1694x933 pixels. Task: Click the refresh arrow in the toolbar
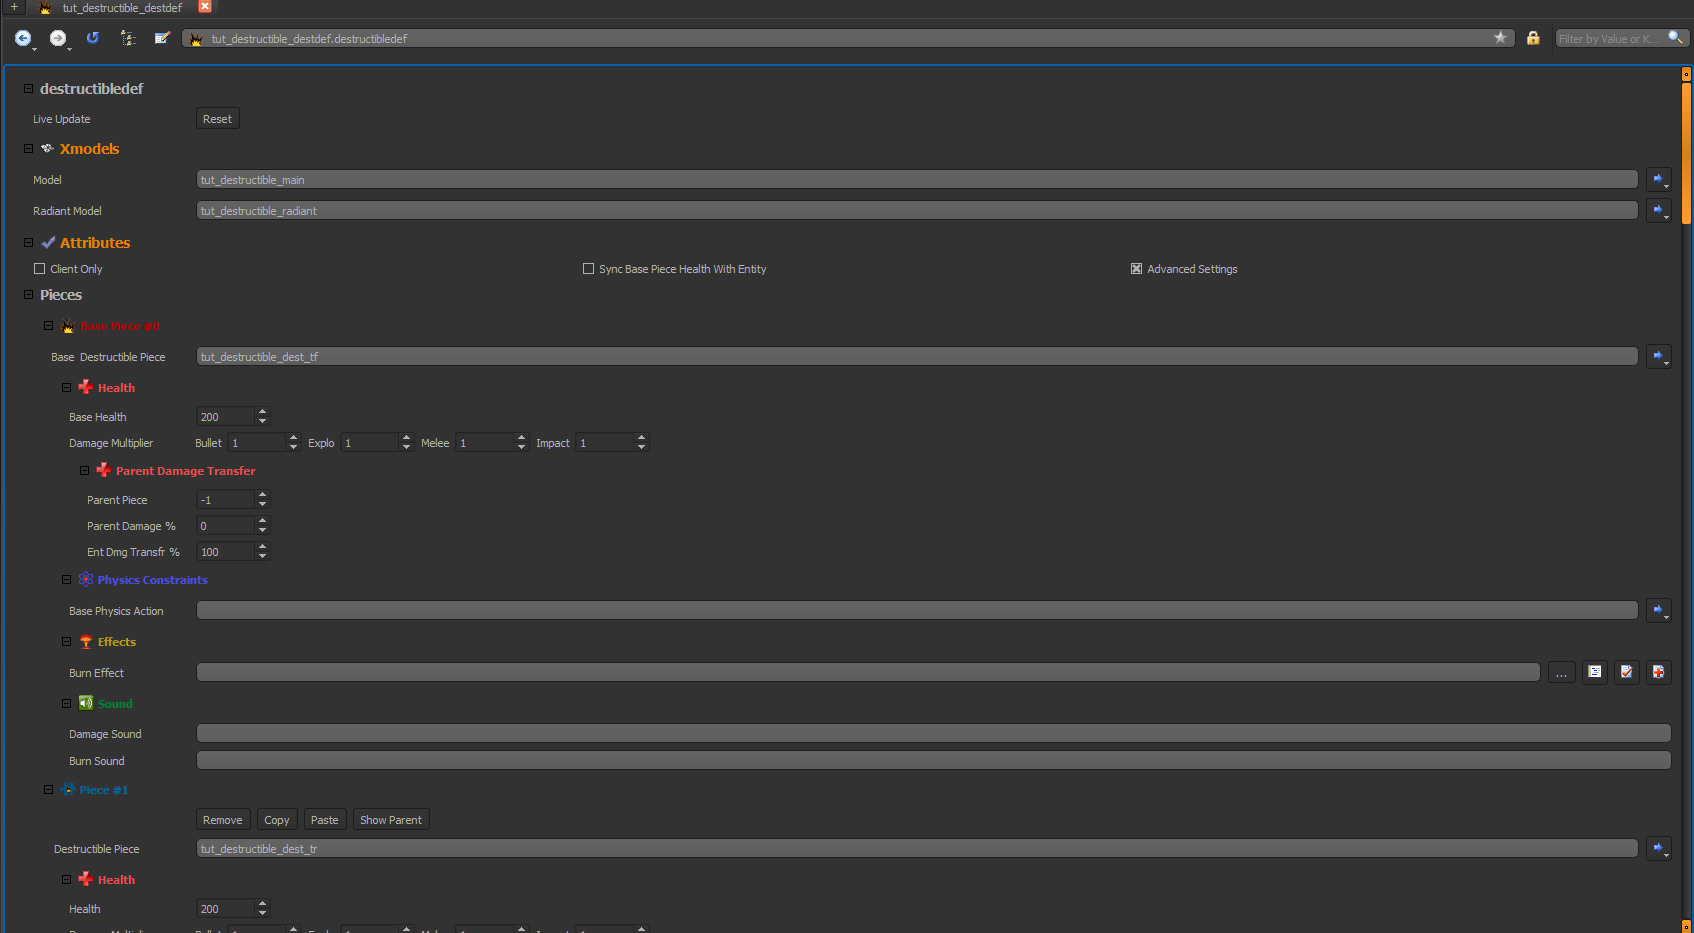[x=93, y=38]
